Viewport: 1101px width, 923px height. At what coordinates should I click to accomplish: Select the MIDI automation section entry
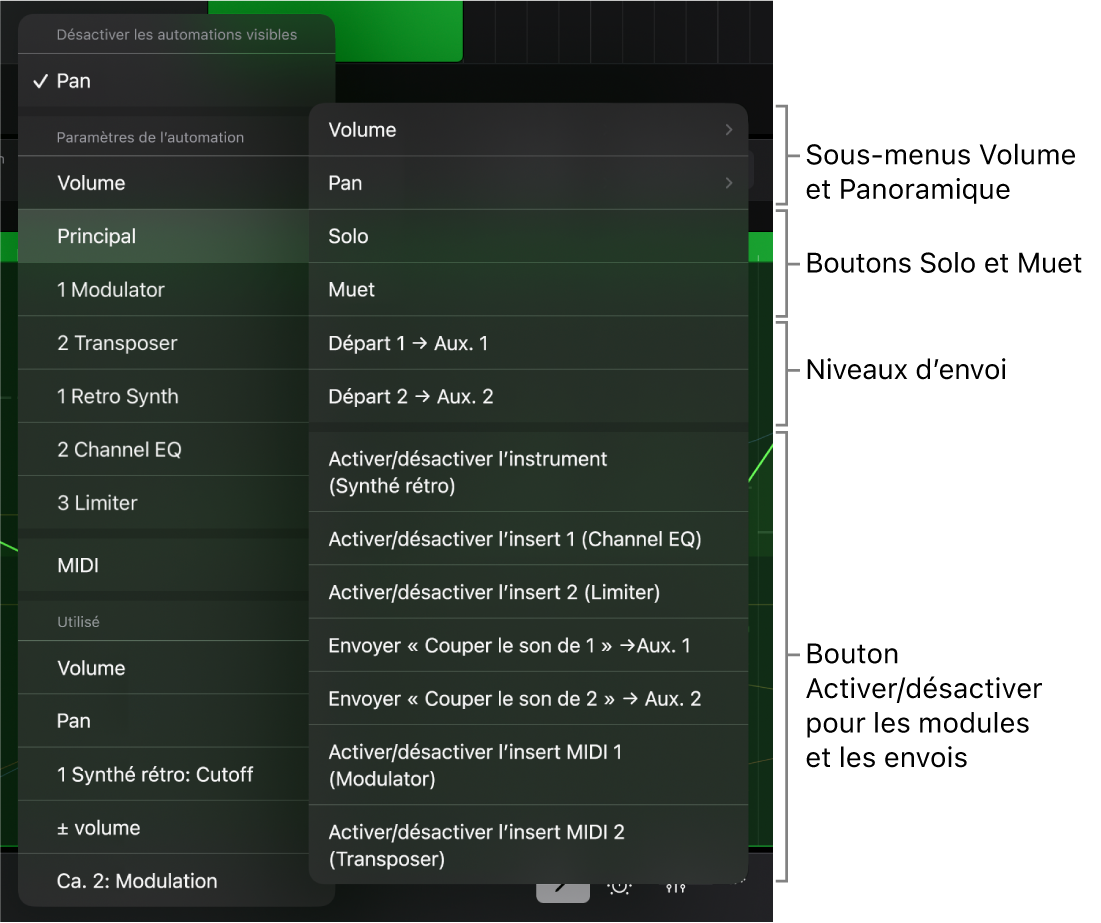pos(77,565)
